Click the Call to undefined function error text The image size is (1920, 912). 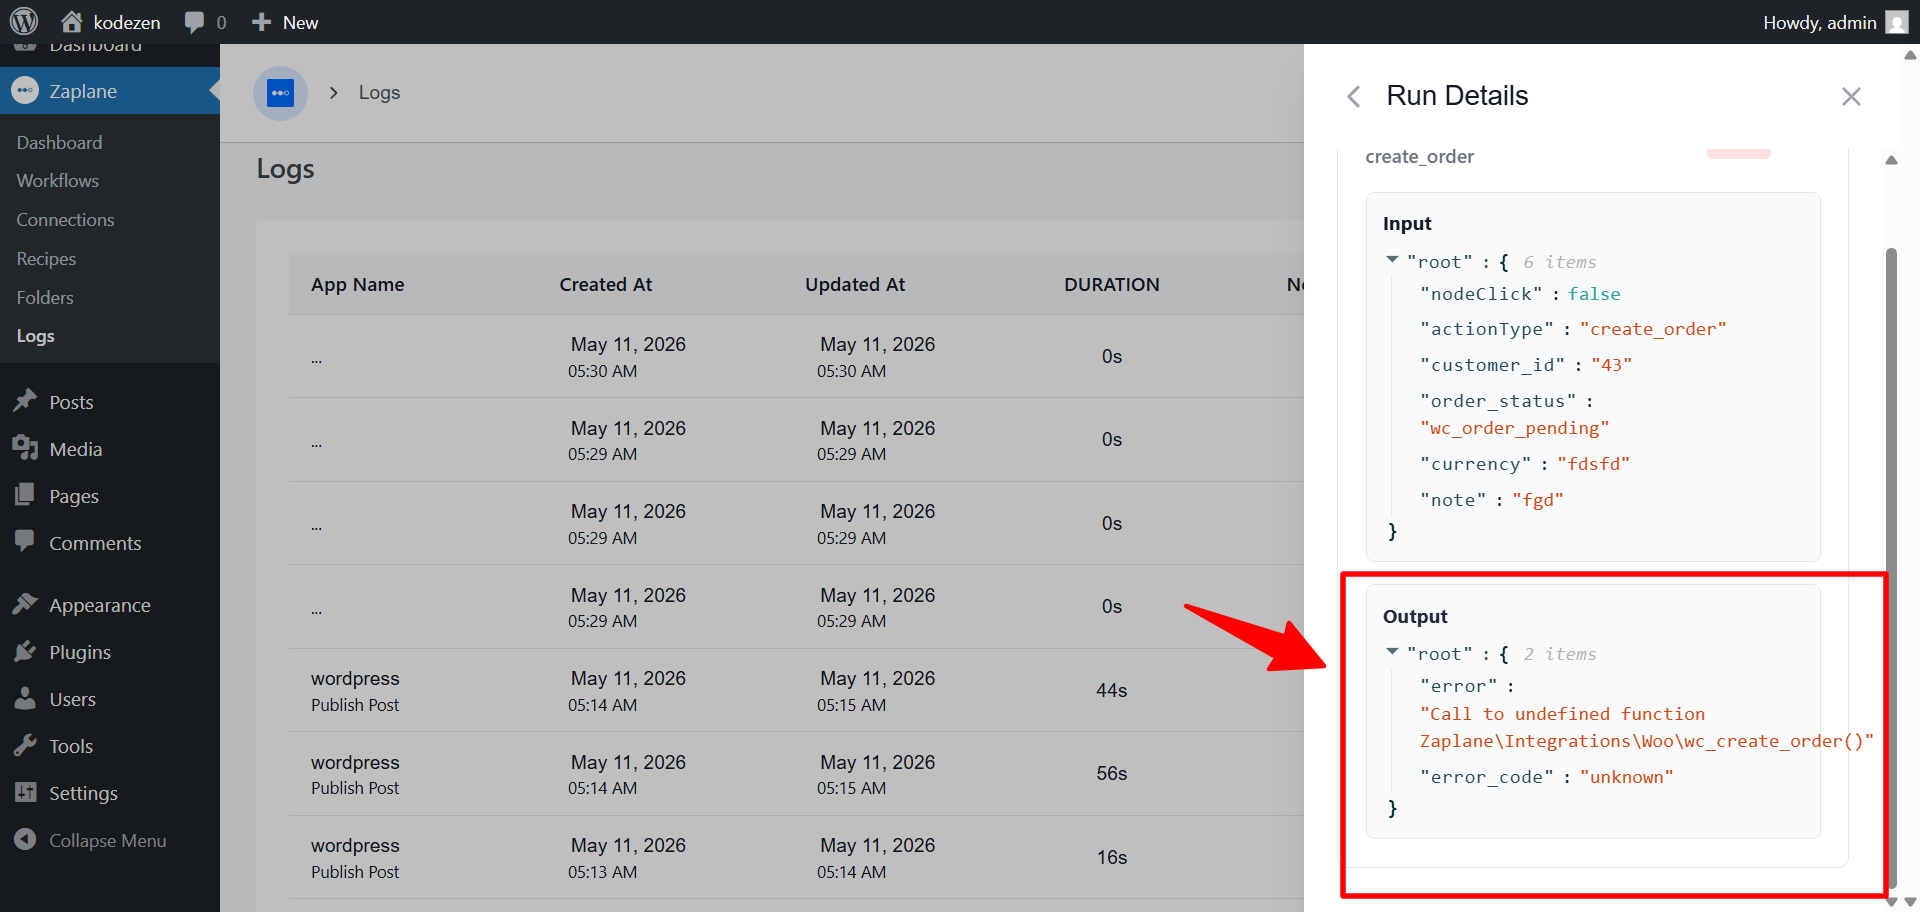(x=1646, y=727)
